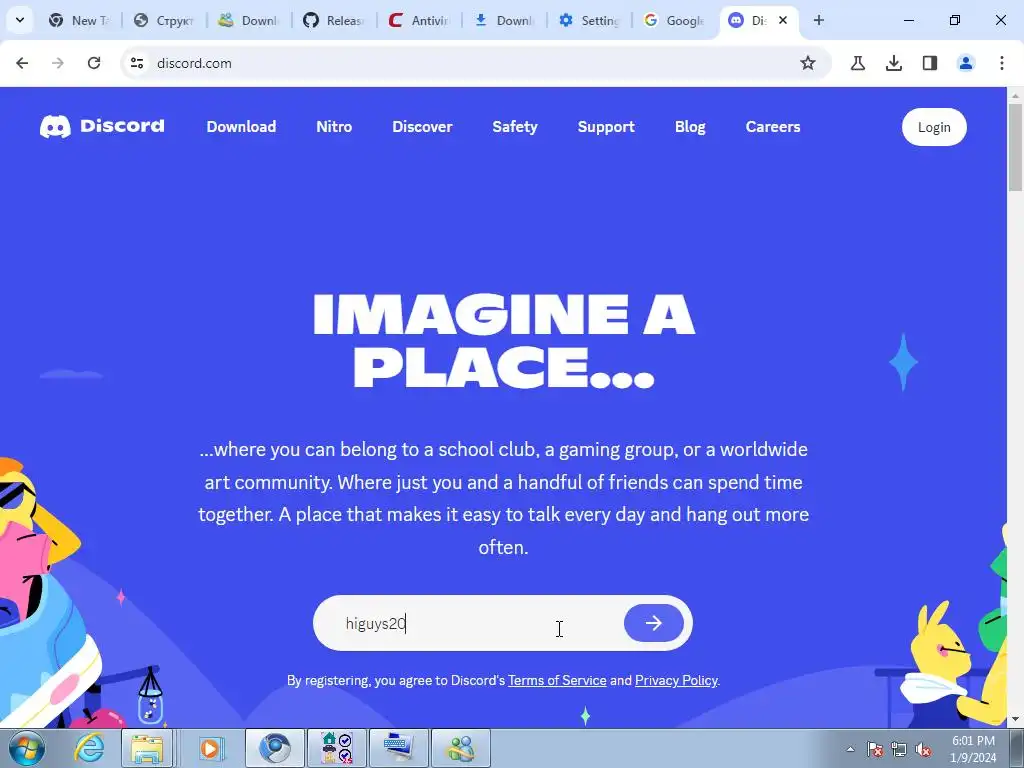The image size is (1024, 768).
Task: Open the Safety navigation link
Action: (x=515, y=127)
